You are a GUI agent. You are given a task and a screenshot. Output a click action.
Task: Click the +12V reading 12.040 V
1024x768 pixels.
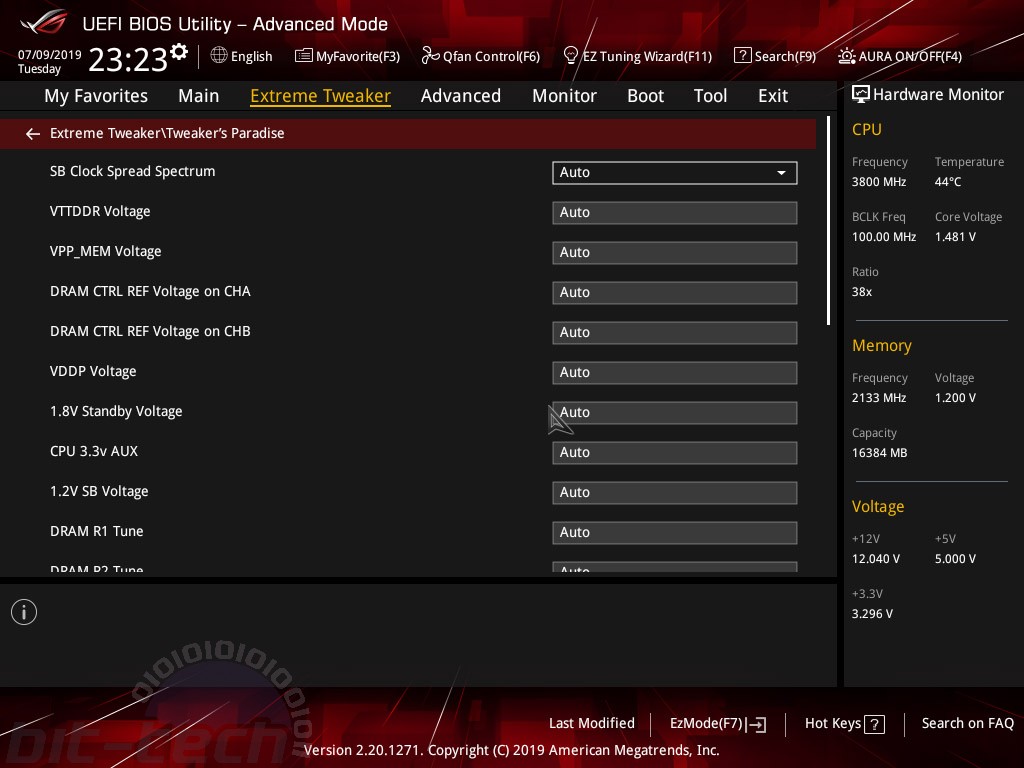[x=876, y=559]
